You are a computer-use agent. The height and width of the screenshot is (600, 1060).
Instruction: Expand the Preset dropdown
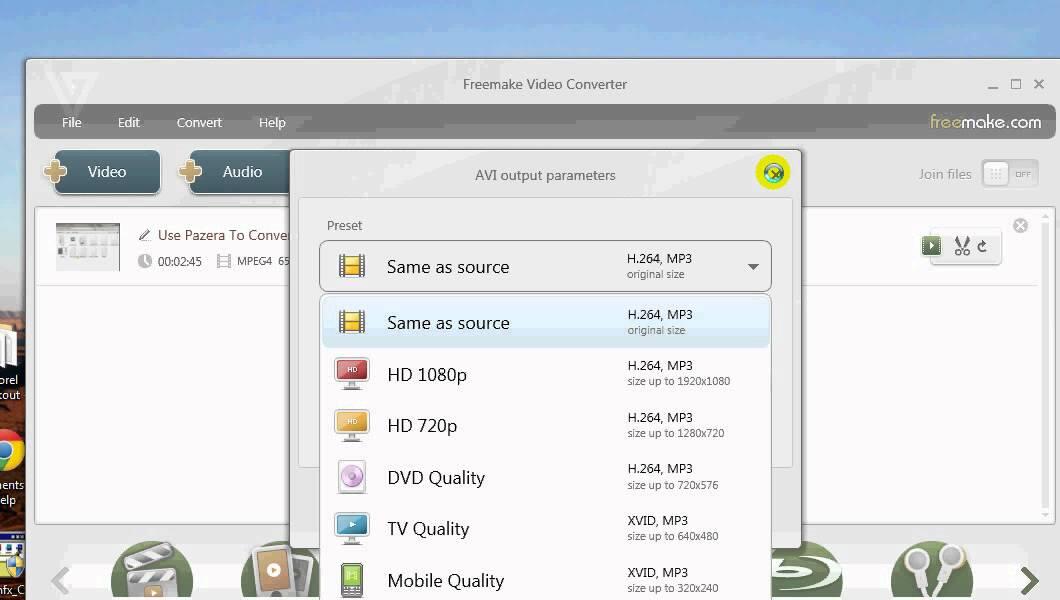pos(545,266)
